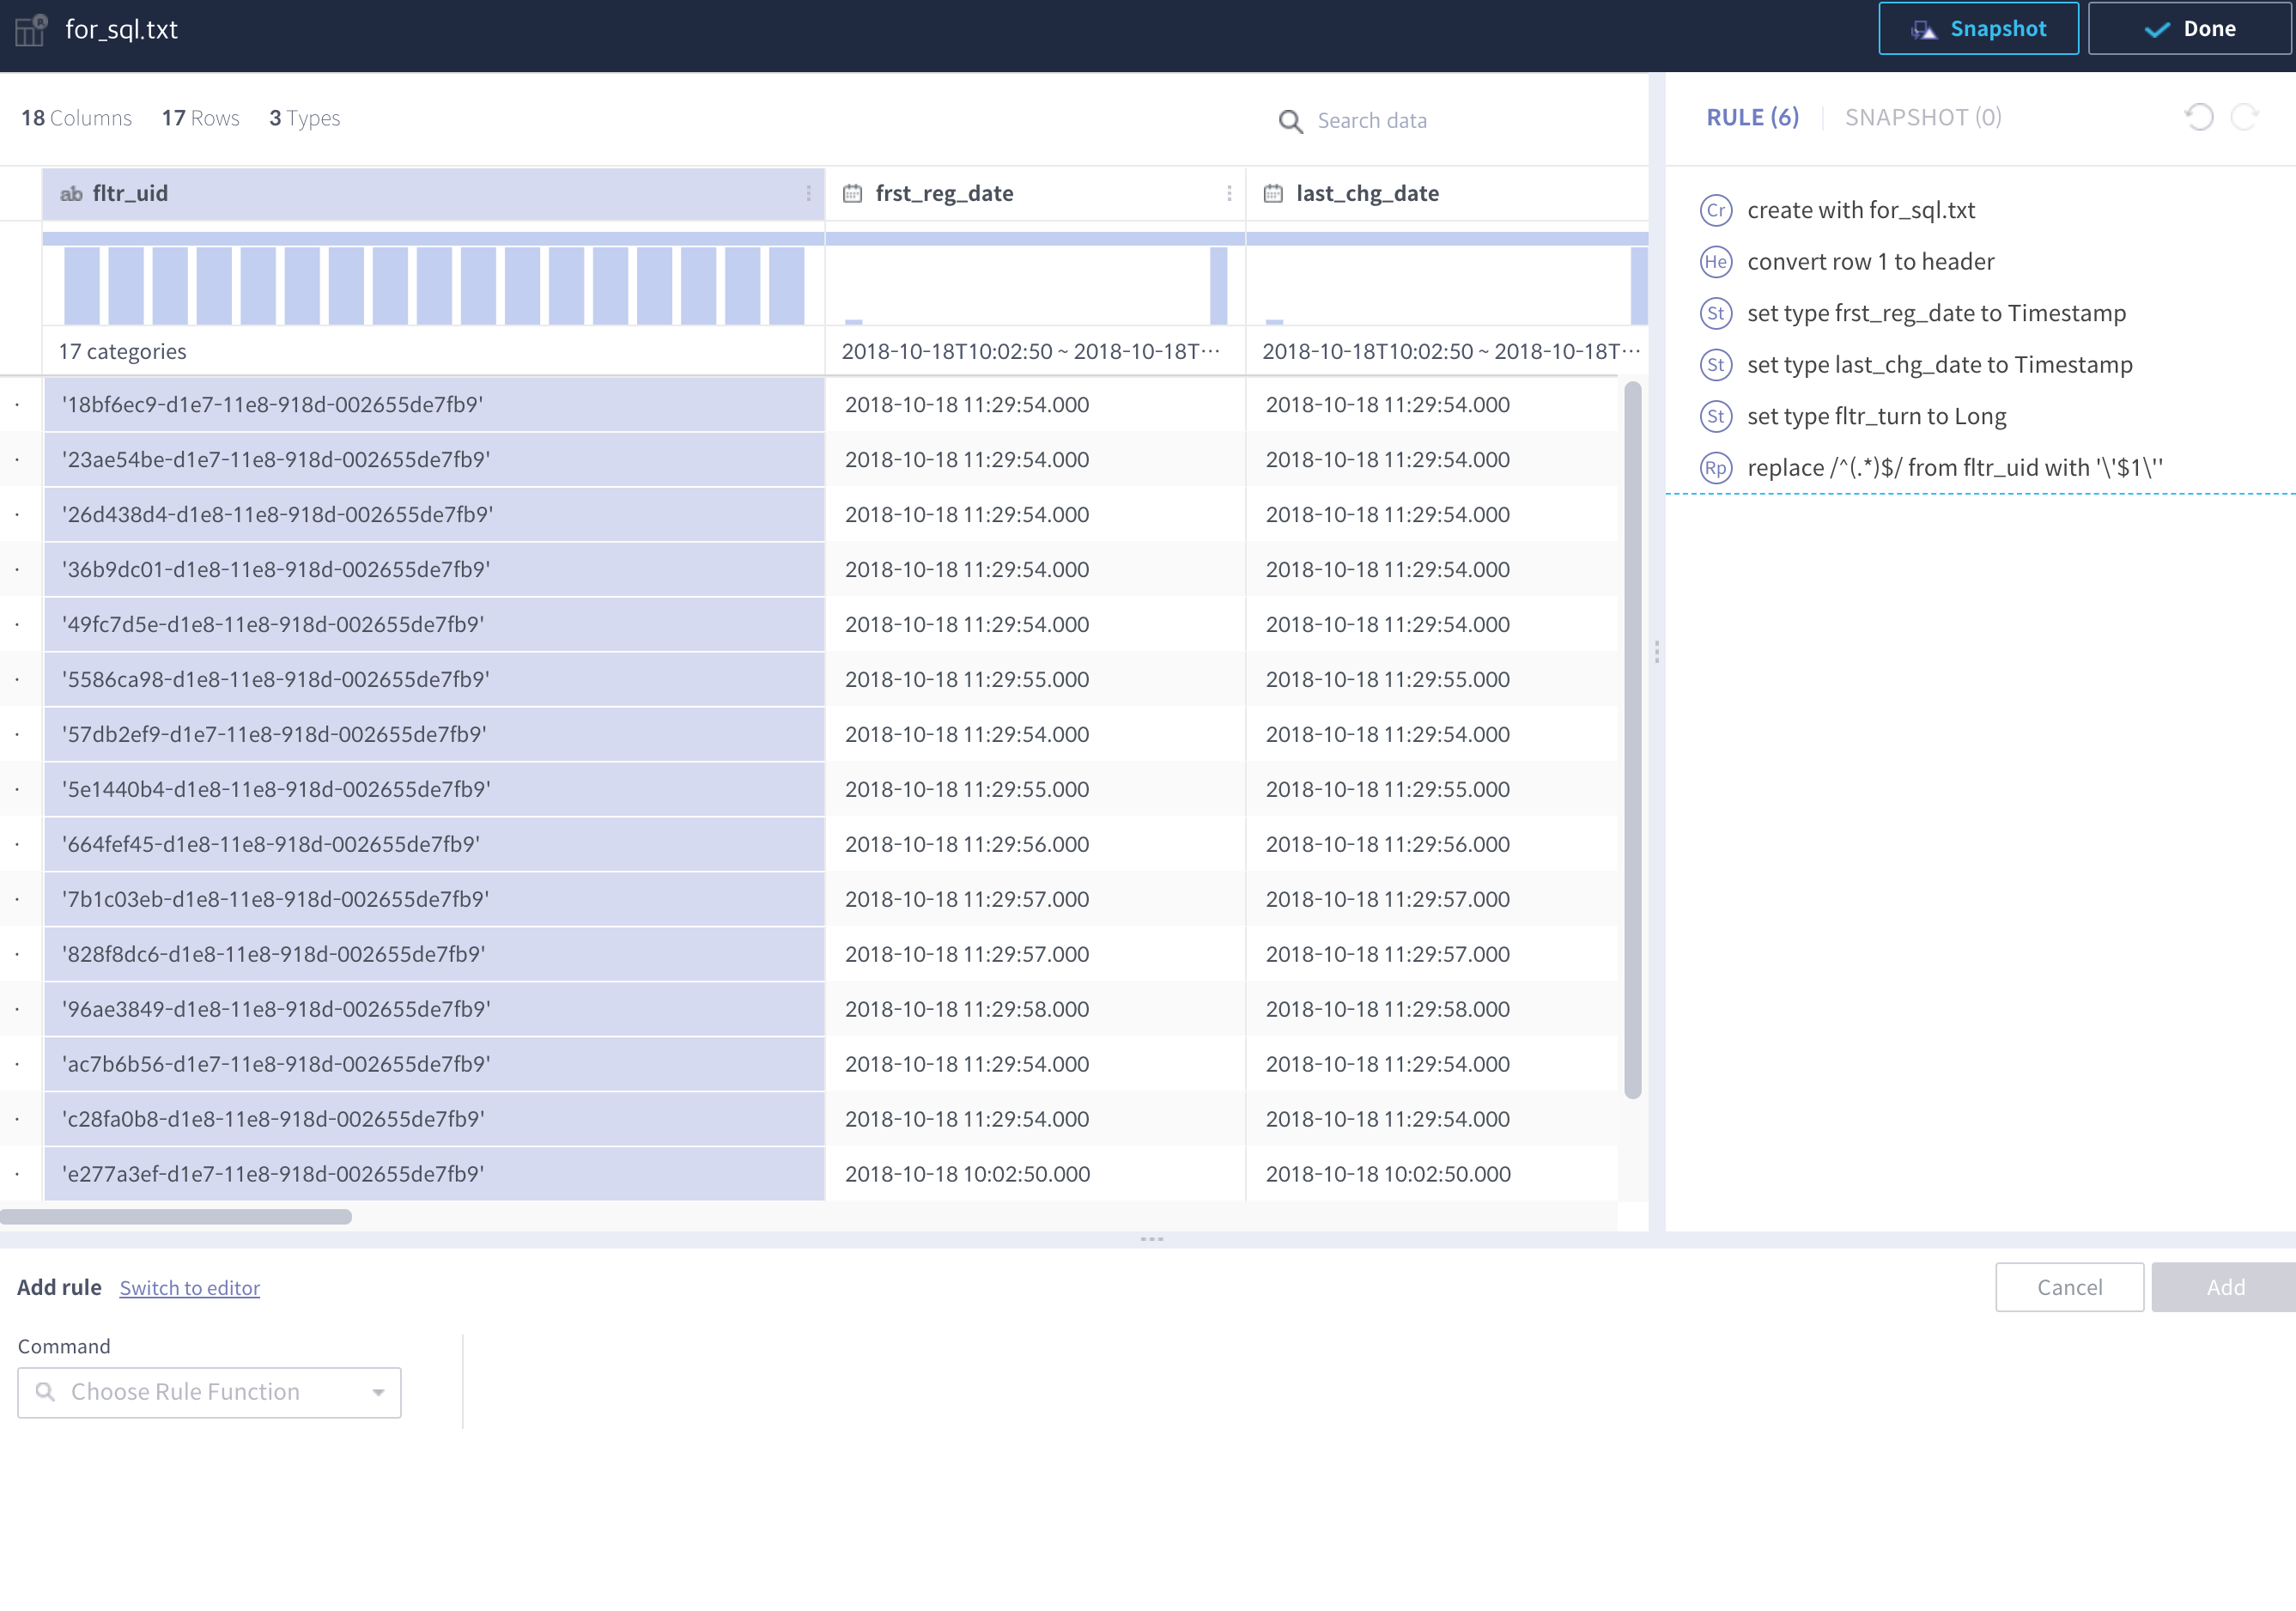Select the last_chg_date column header

click(x=1446, y=193)
